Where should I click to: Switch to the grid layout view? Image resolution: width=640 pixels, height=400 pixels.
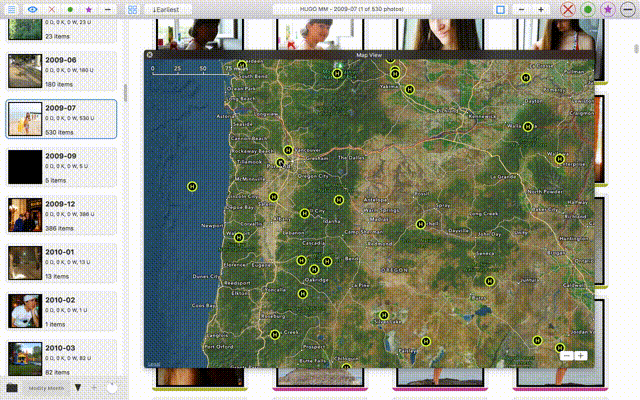132,9
